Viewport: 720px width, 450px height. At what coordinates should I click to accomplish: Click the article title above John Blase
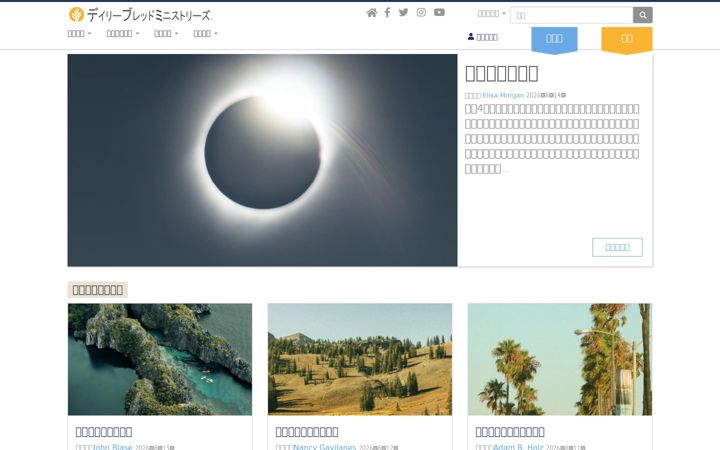104,432
